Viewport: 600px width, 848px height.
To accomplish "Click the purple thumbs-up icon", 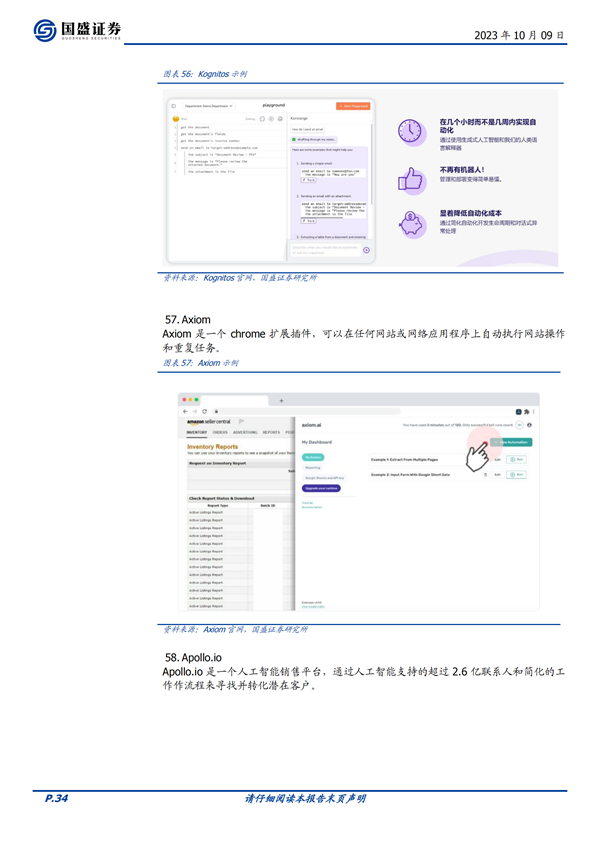I will point(411,180).
